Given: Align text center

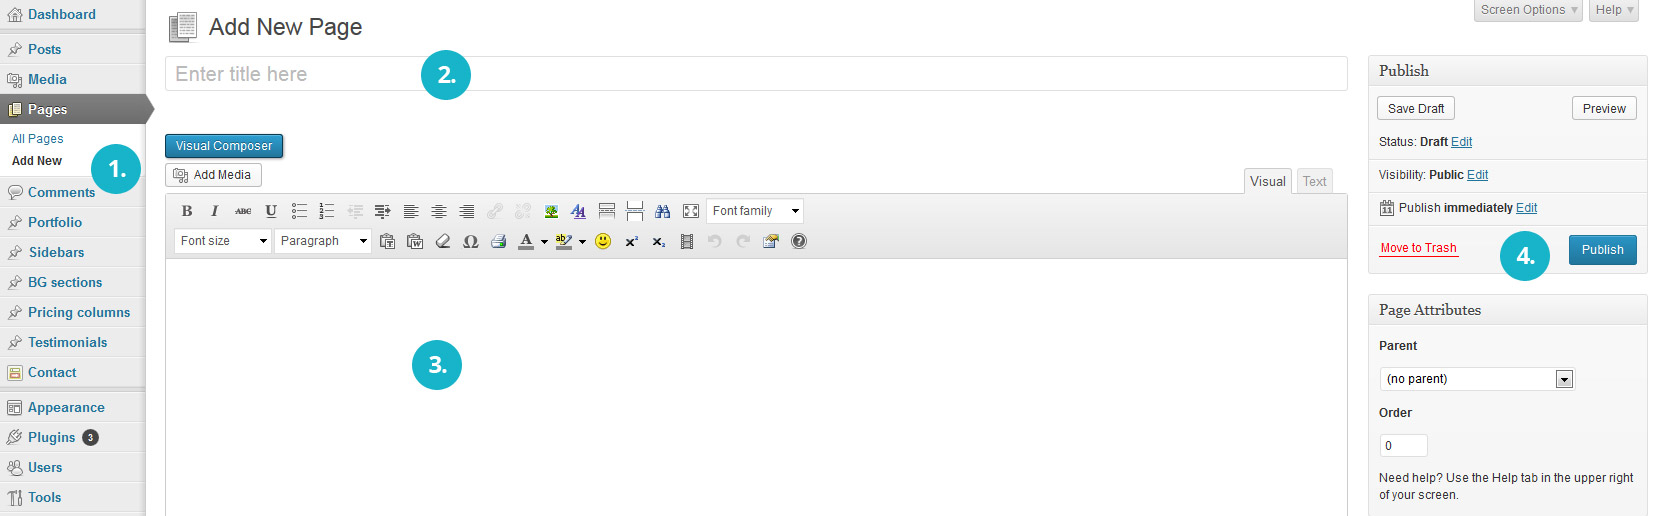Looking at the screenshot, I should tap(439, 211).
